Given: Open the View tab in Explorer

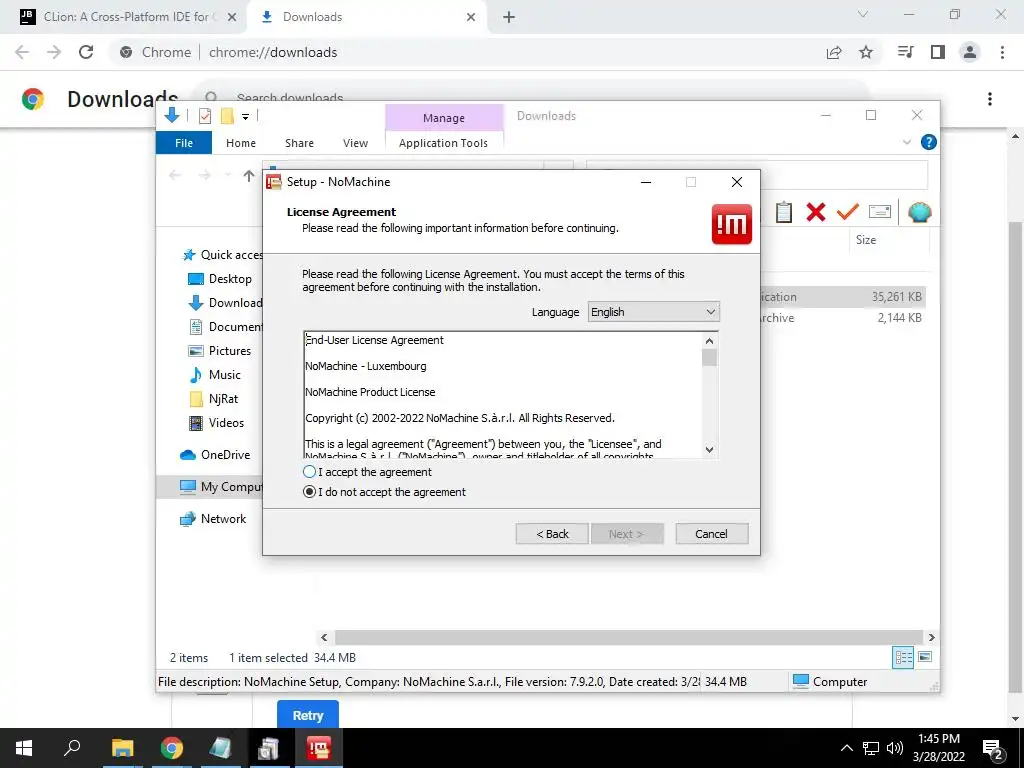Looking at the screenshot, I should coord(355,142).
